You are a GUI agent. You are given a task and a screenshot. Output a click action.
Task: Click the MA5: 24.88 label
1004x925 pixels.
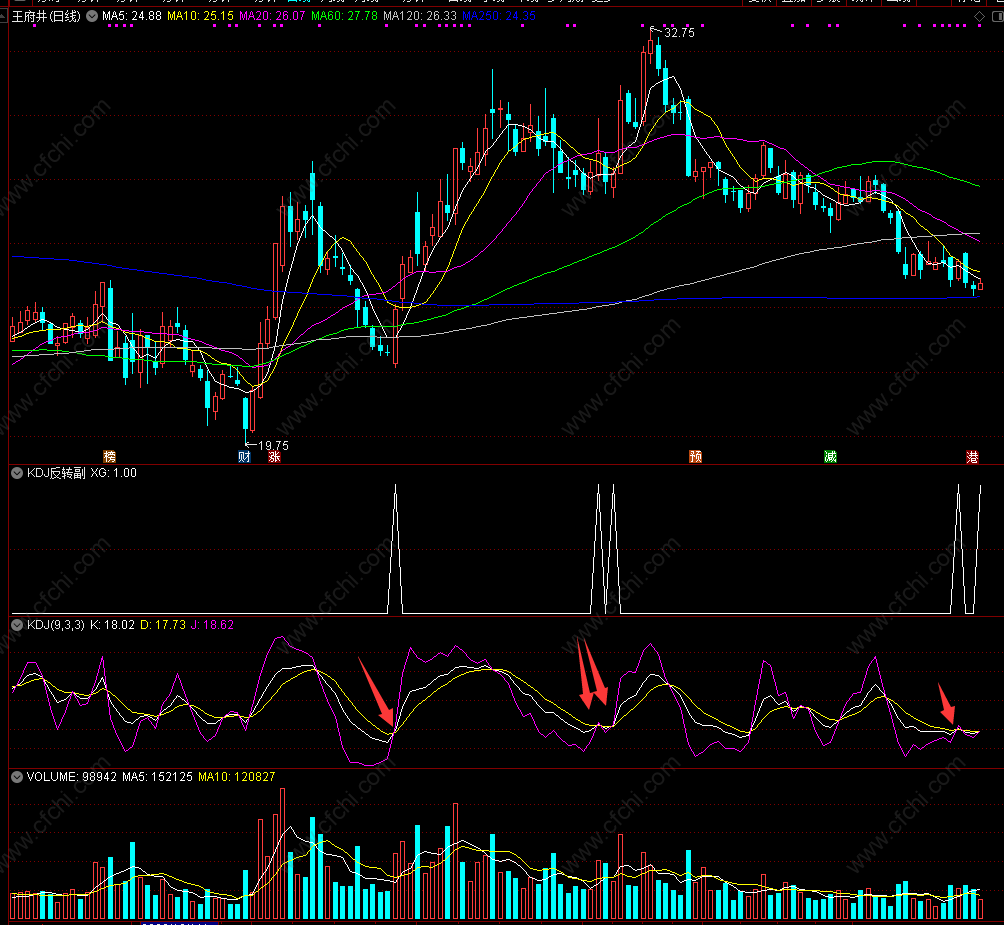coord(132,16)
